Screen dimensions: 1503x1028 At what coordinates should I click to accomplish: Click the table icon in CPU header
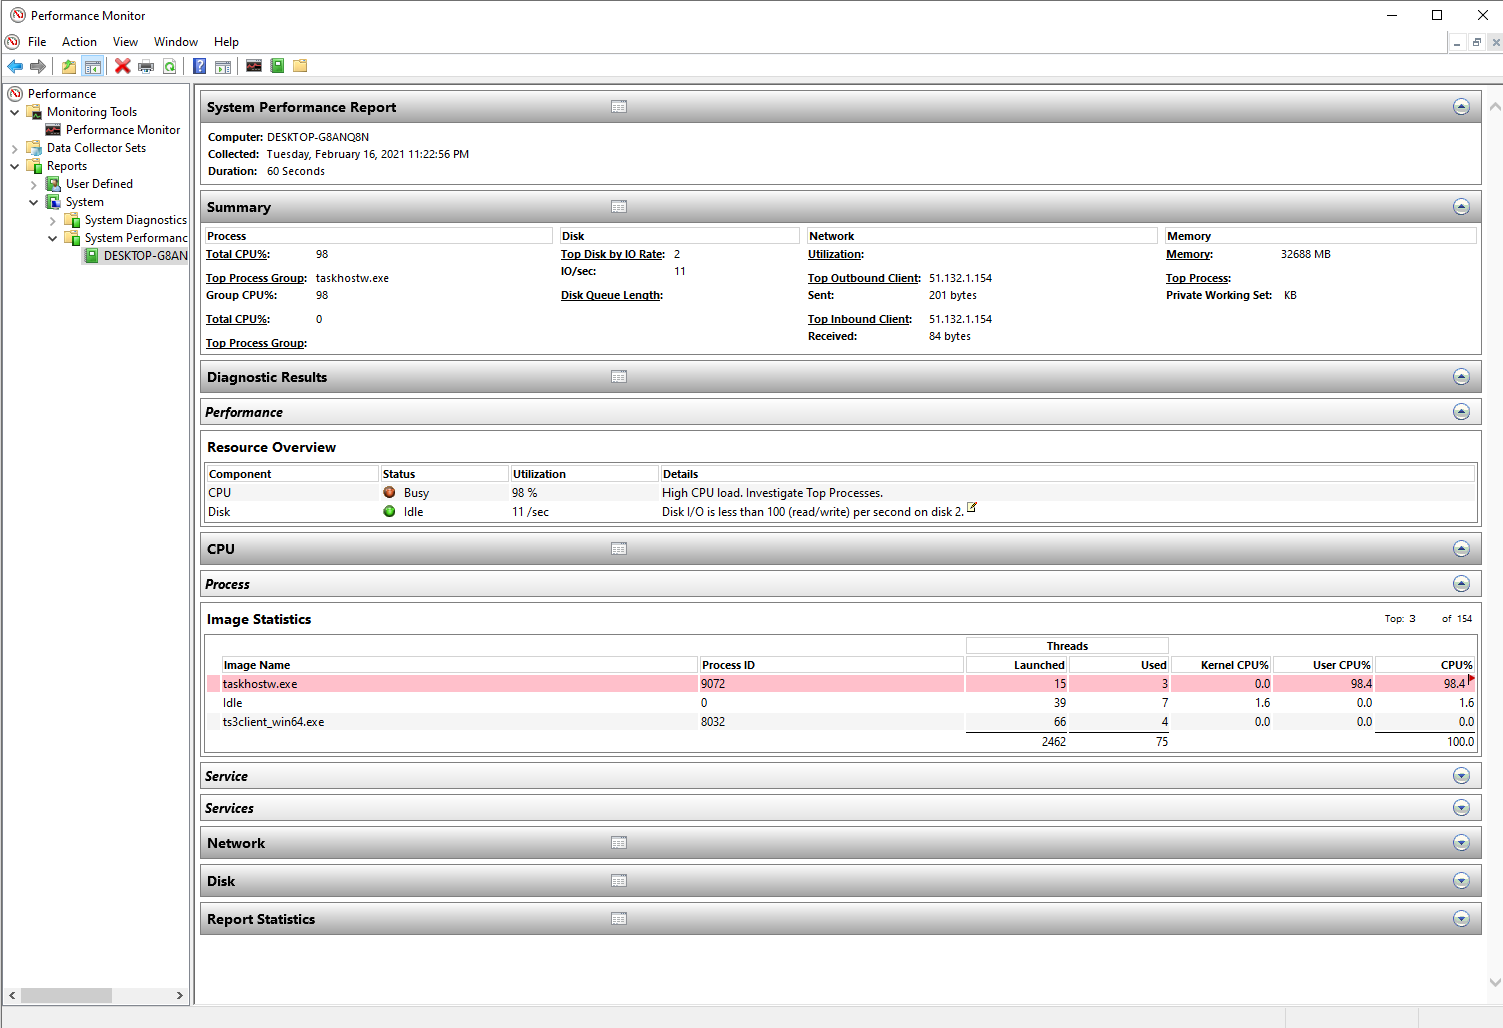pyautogui.click(x=619, y=549)
